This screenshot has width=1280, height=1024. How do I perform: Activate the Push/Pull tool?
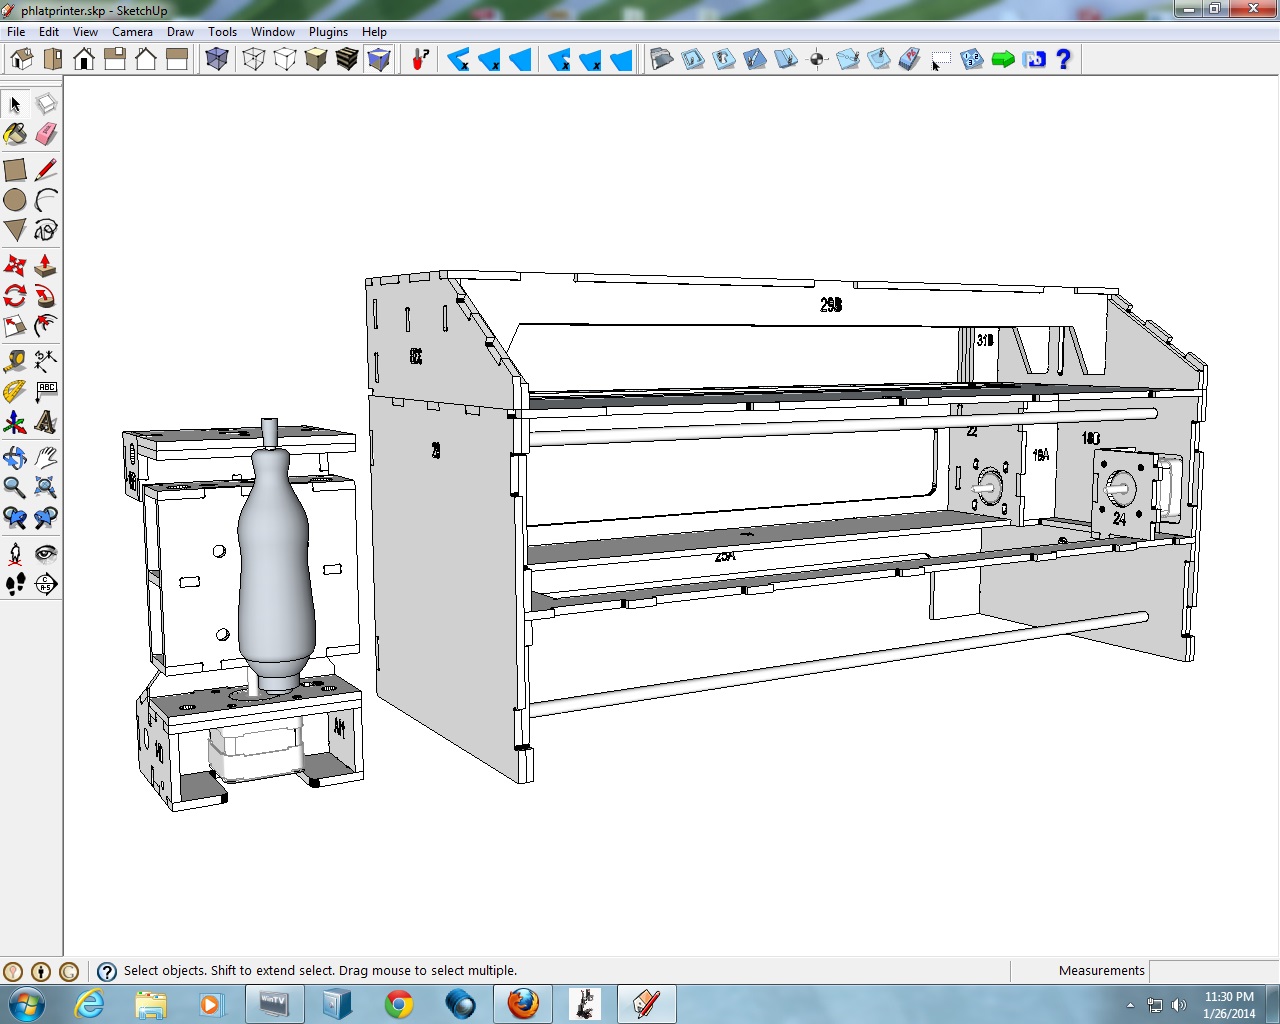46,266
